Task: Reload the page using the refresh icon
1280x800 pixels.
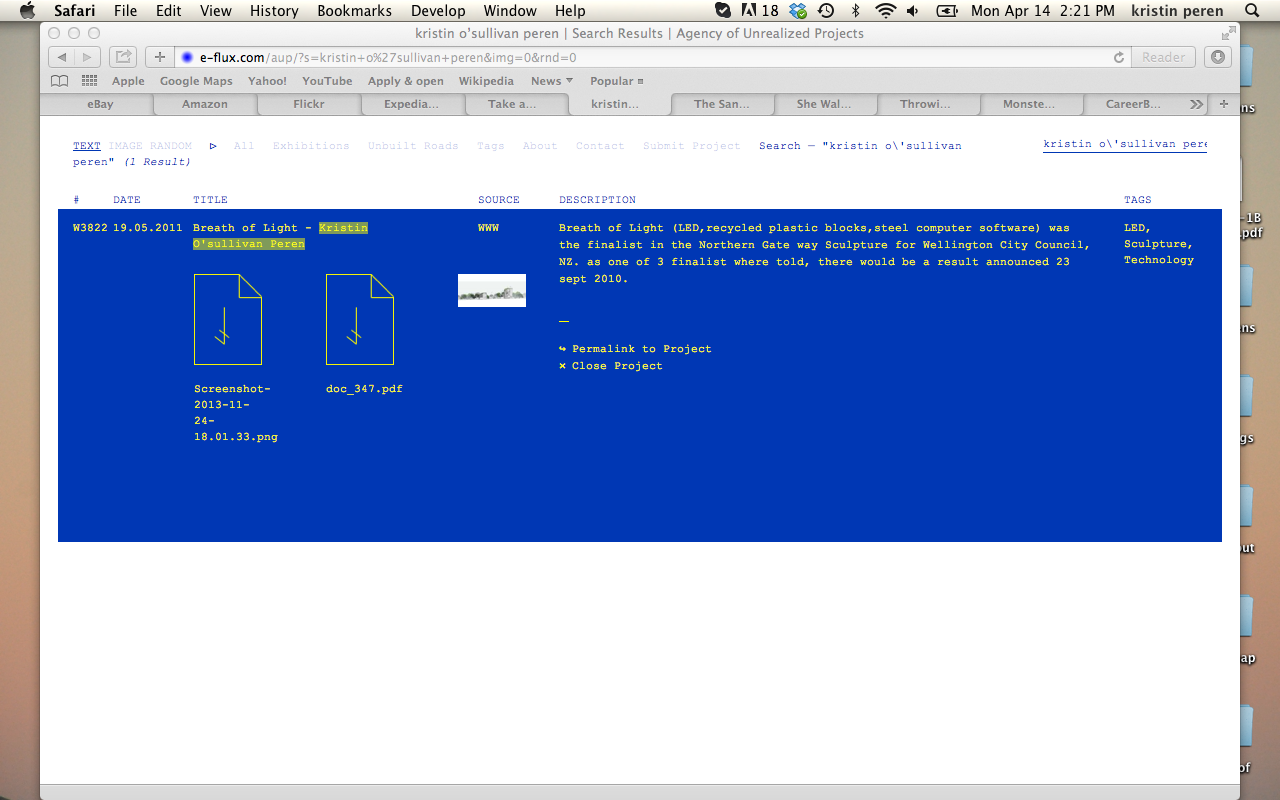Action: (1119, 58)
